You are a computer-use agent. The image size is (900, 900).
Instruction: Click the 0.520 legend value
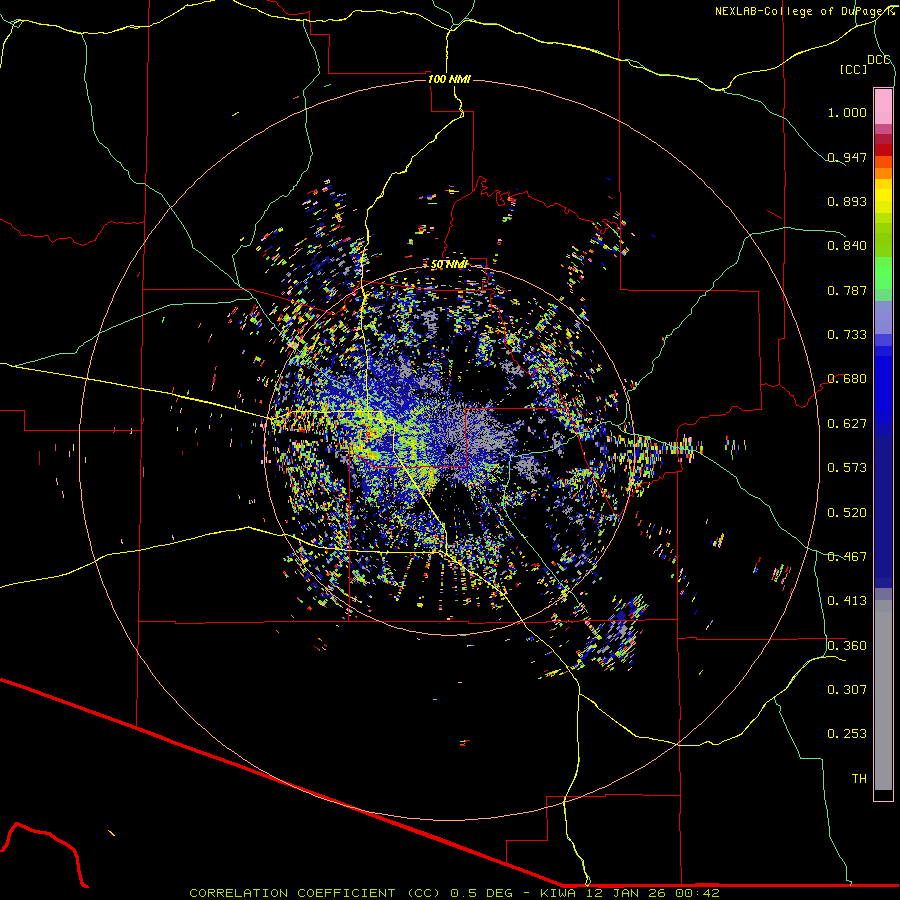point(847,513)
